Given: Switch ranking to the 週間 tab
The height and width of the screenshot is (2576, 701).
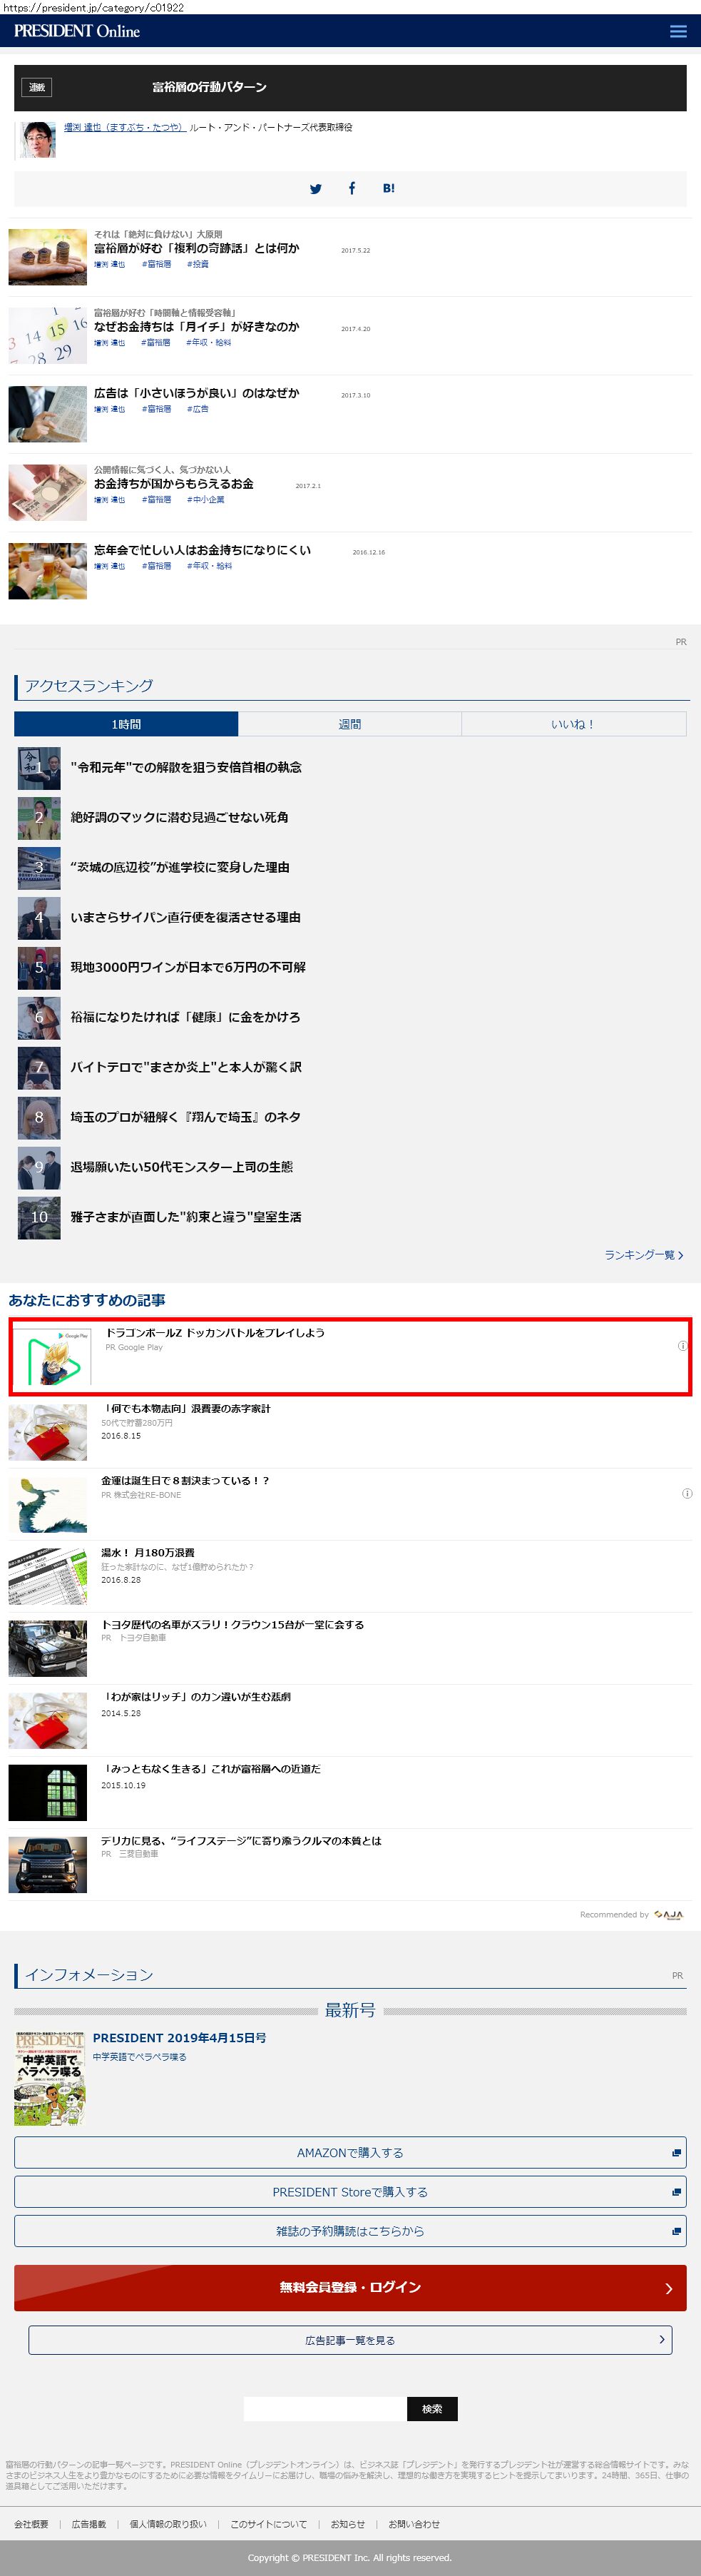Looking at the screenshot, I should tap(350, 724).
